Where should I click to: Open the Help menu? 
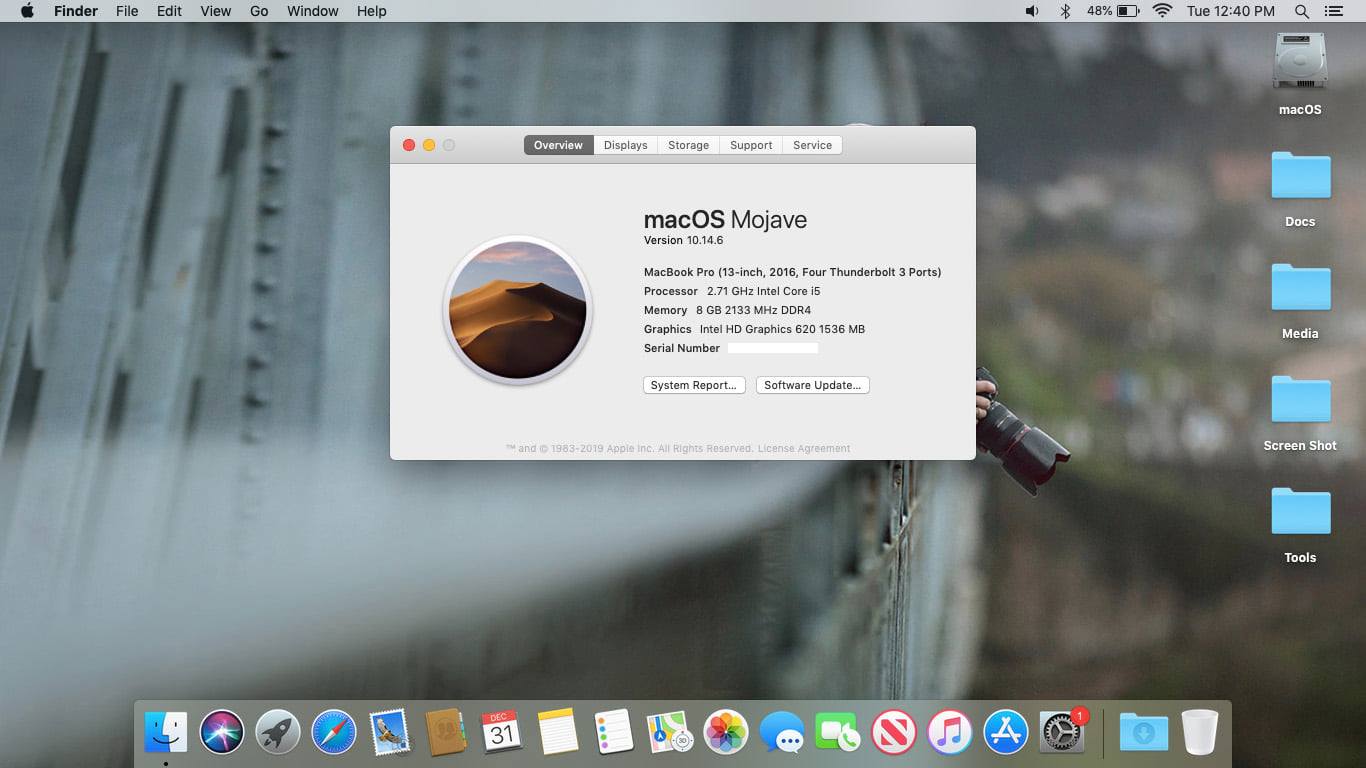372,11
